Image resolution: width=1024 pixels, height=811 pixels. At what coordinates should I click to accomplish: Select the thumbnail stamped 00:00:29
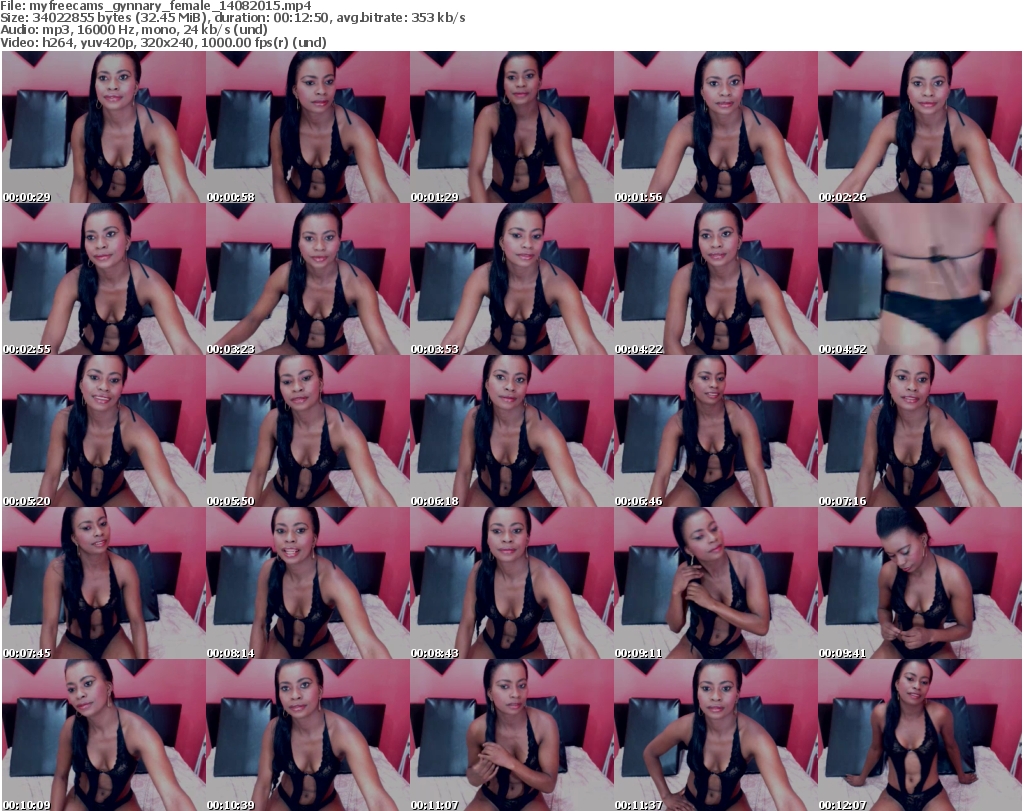[104, 127]
